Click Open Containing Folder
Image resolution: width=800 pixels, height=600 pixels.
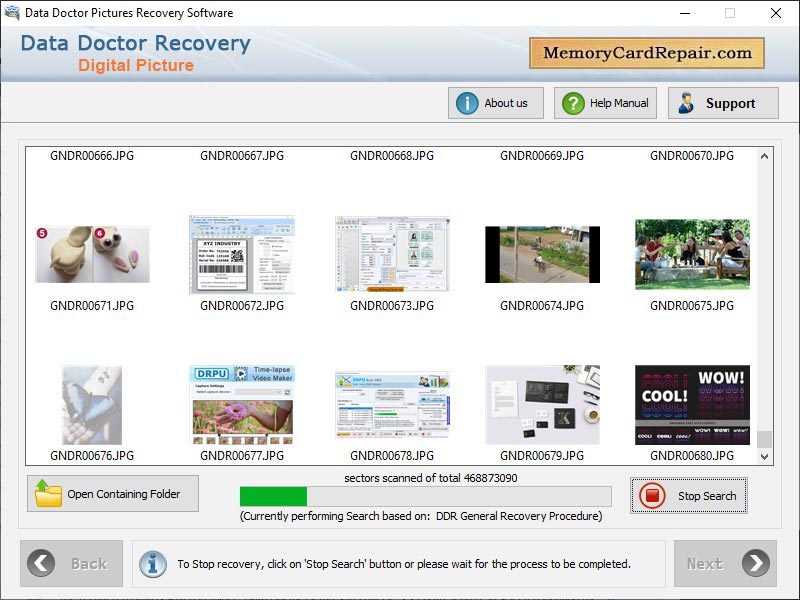pyautogui.click(x=112, y=493)
